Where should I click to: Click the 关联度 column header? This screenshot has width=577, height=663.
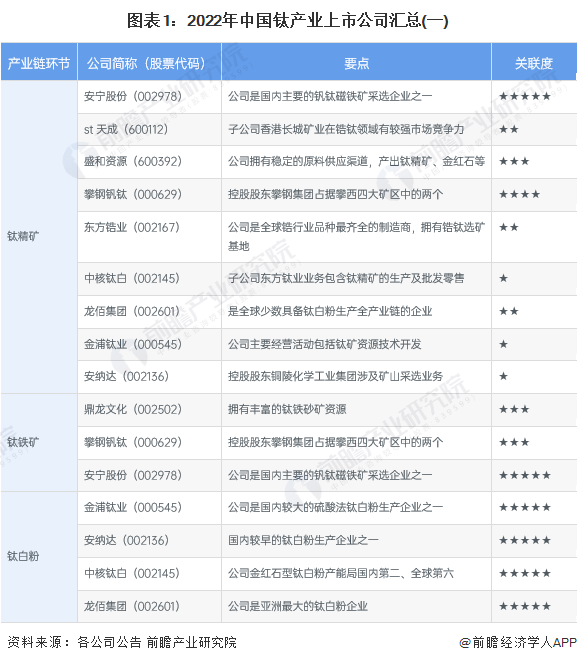click(534, 64)
